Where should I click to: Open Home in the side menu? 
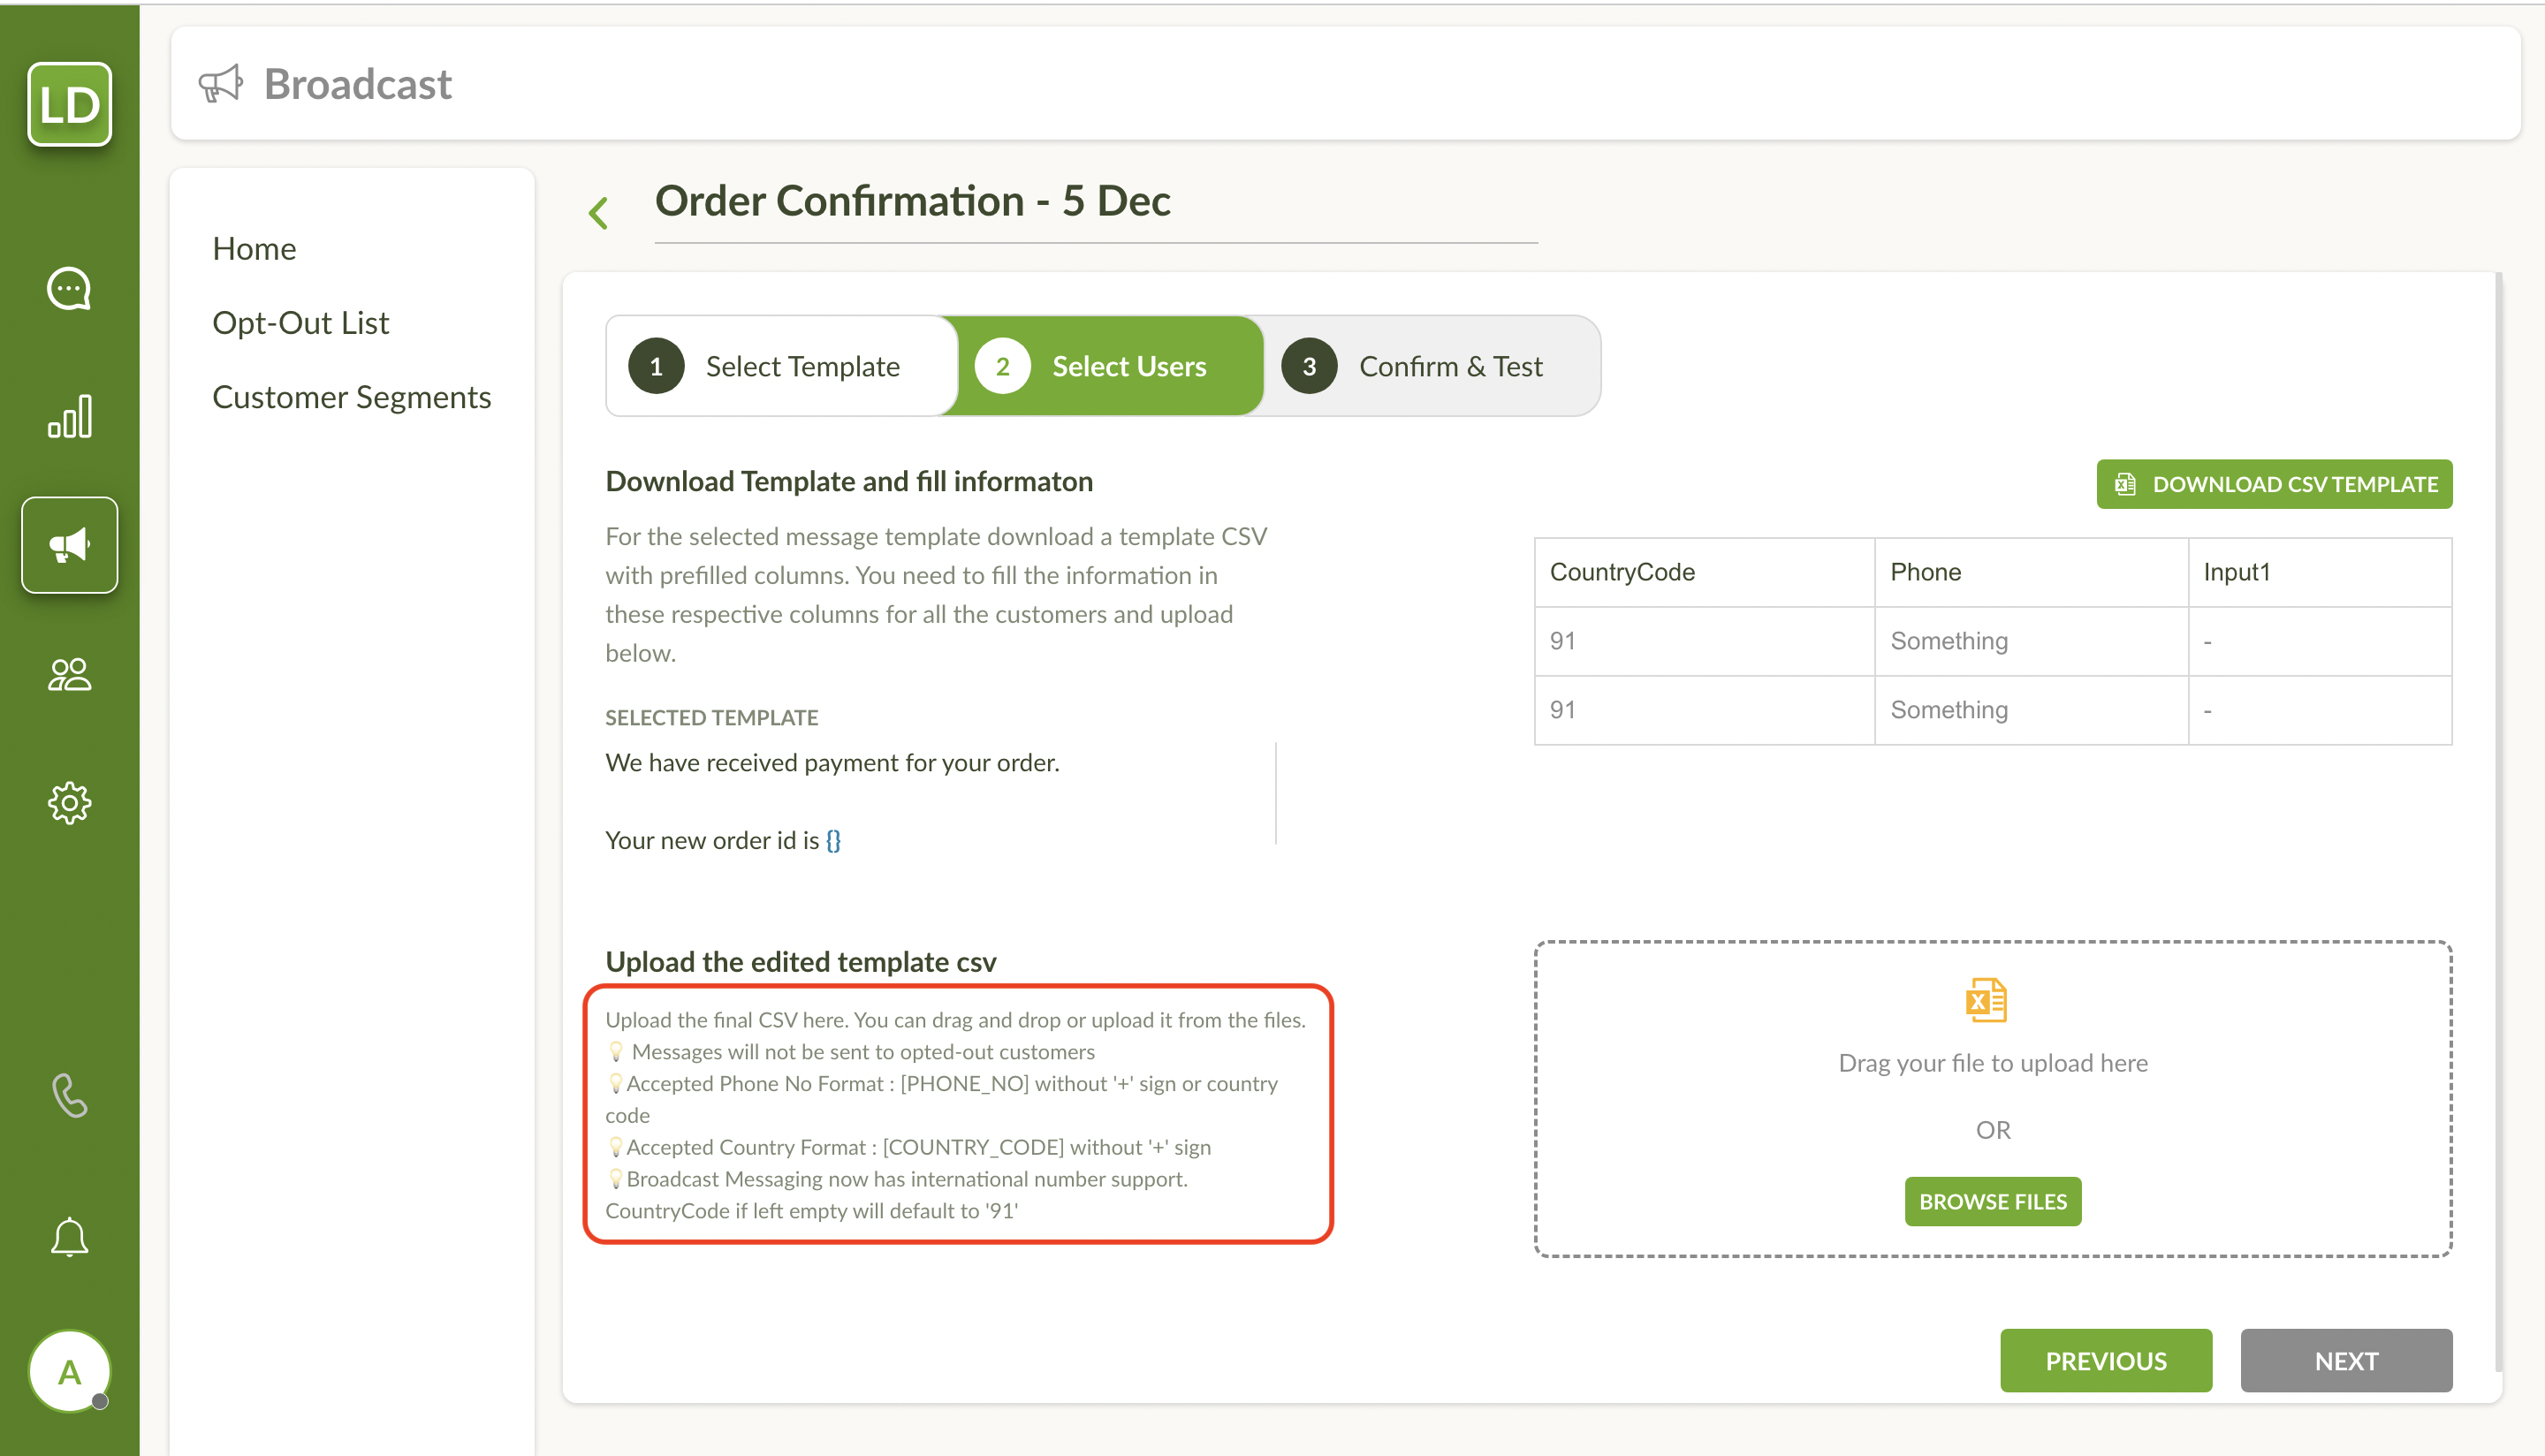pos(254,248)
